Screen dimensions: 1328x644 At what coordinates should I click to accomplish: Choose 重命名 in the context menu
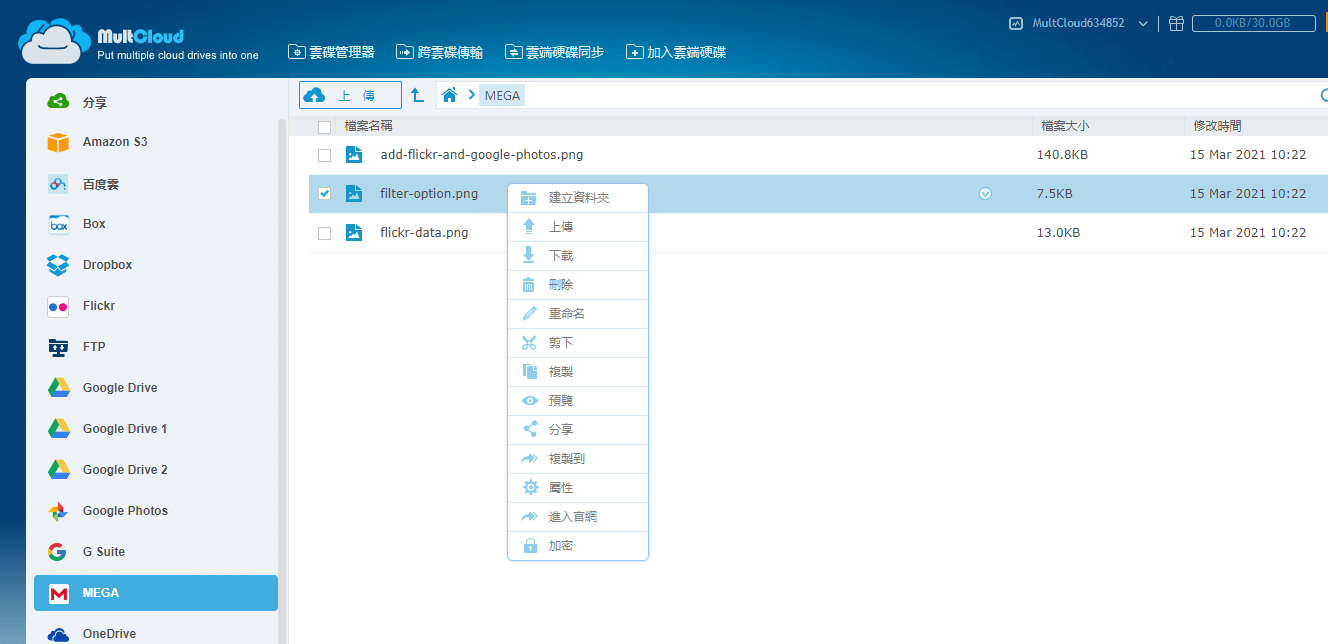578,314
